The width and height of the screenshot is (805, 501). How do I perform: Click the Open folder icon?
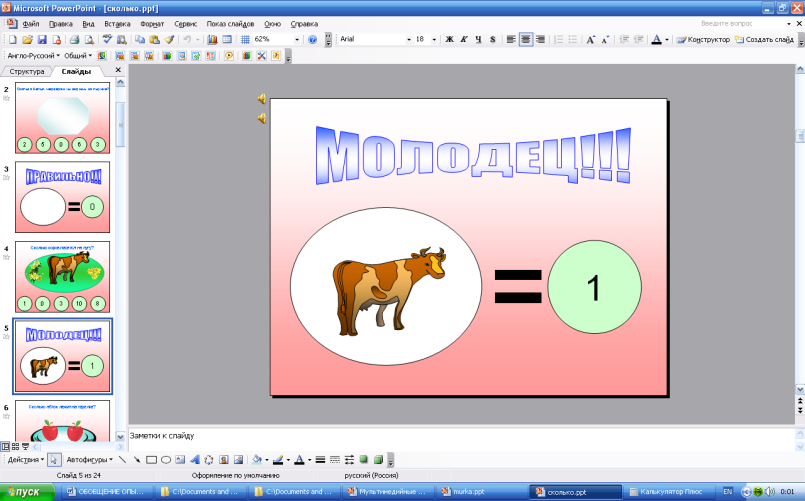(x=27, y=39)
